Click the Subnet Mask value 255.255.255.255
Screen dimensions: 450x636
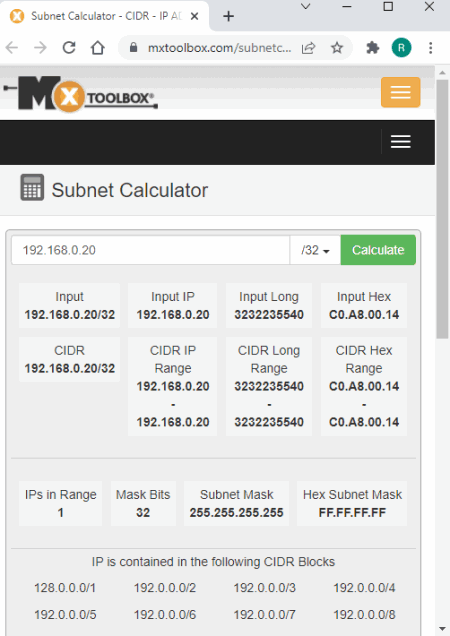[x=237, y=512]
